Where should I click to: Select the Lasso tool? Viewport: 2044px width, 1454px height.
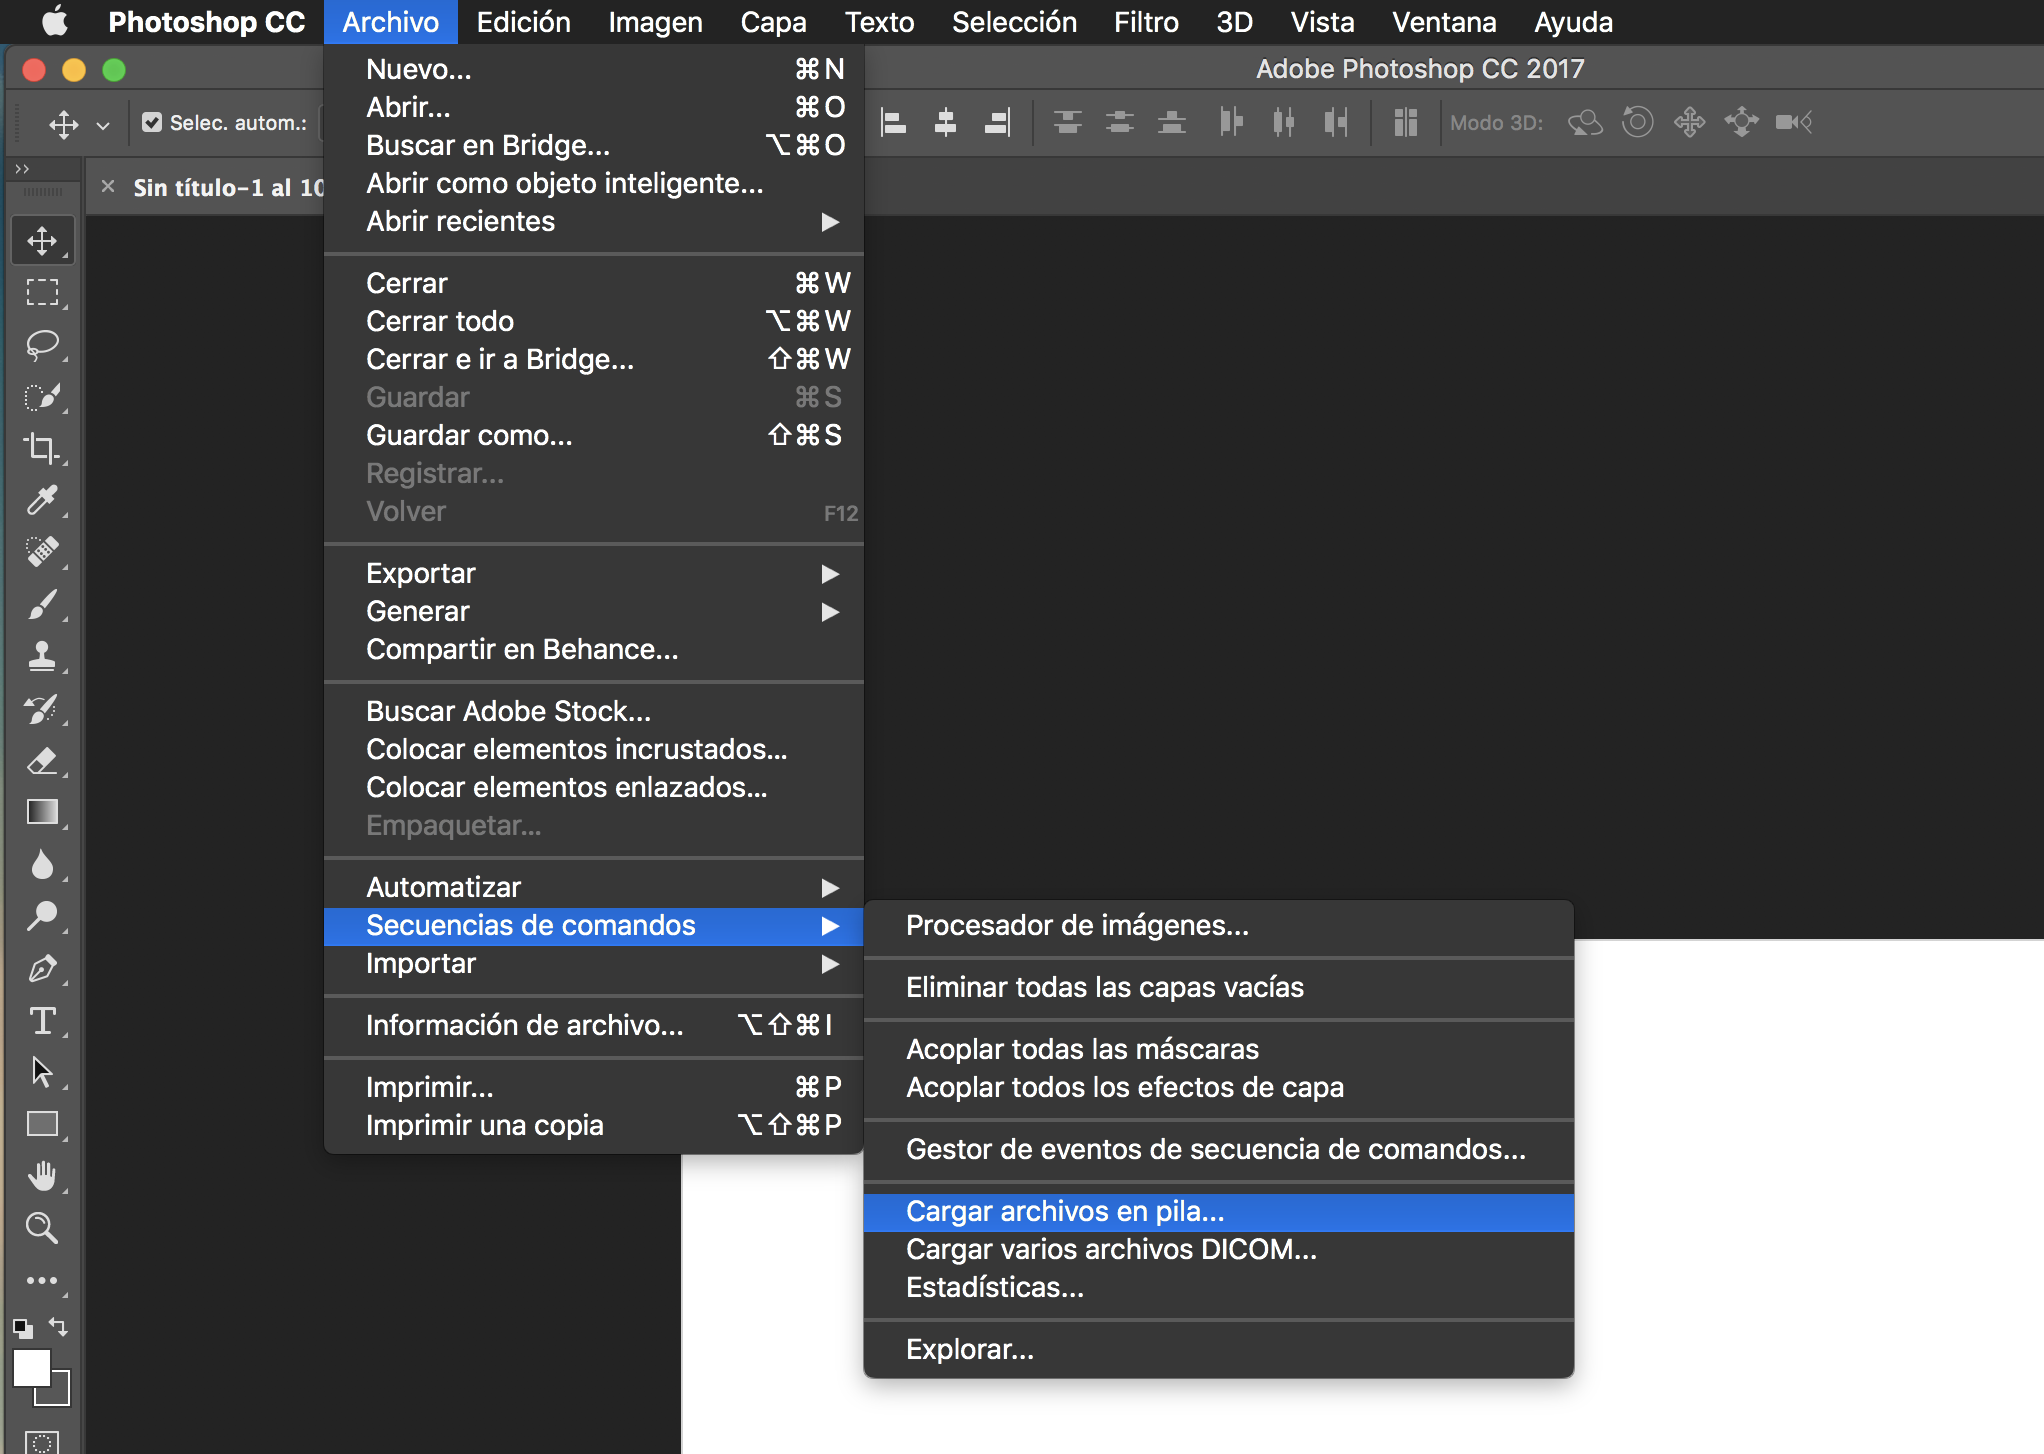42,345
